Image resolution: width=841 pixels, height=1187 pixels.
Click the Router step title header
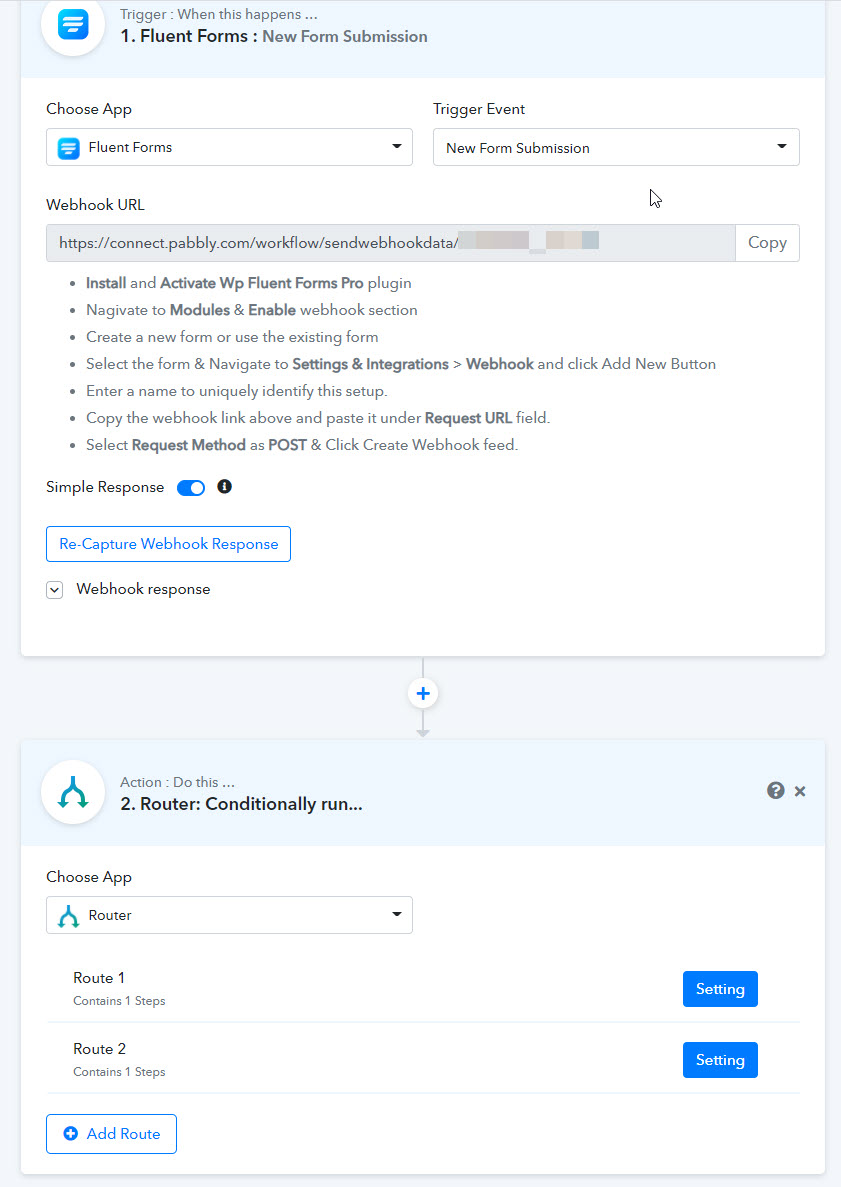(241, 804)
